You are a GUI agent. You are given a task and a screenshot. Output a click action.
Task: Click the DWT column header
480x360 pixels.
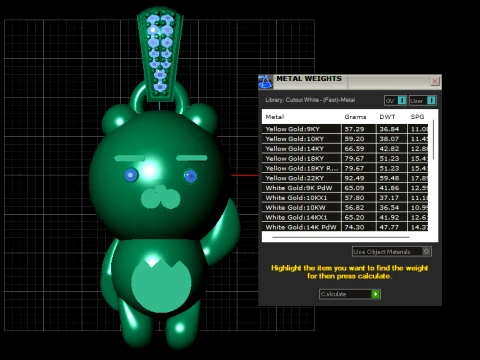(x=387, y=117)
